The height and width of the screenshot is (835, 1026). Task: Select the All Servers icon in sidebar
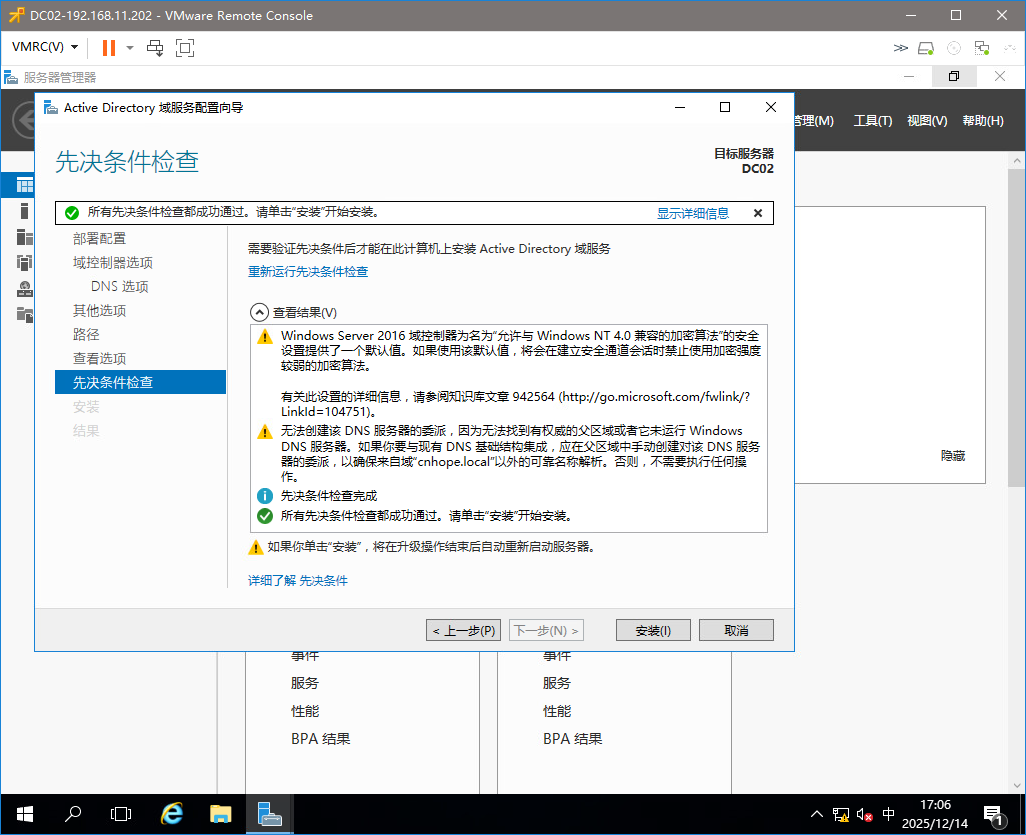[24, 236]
